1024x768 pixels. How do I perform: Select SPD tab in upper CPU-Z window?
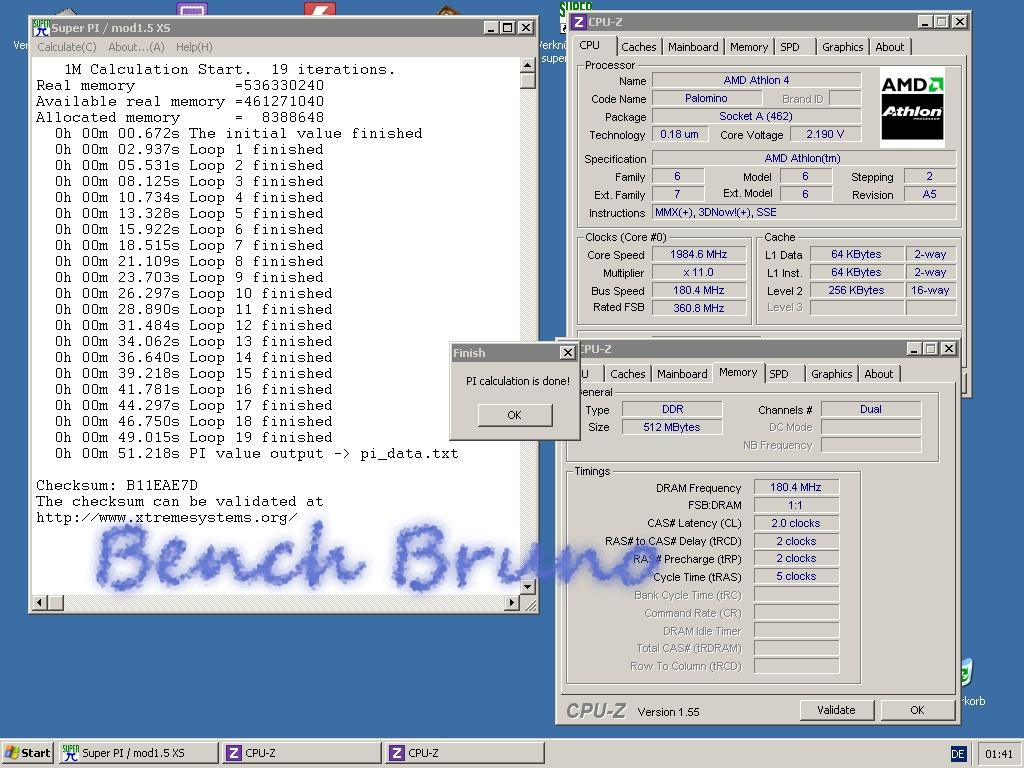(790, 47)
